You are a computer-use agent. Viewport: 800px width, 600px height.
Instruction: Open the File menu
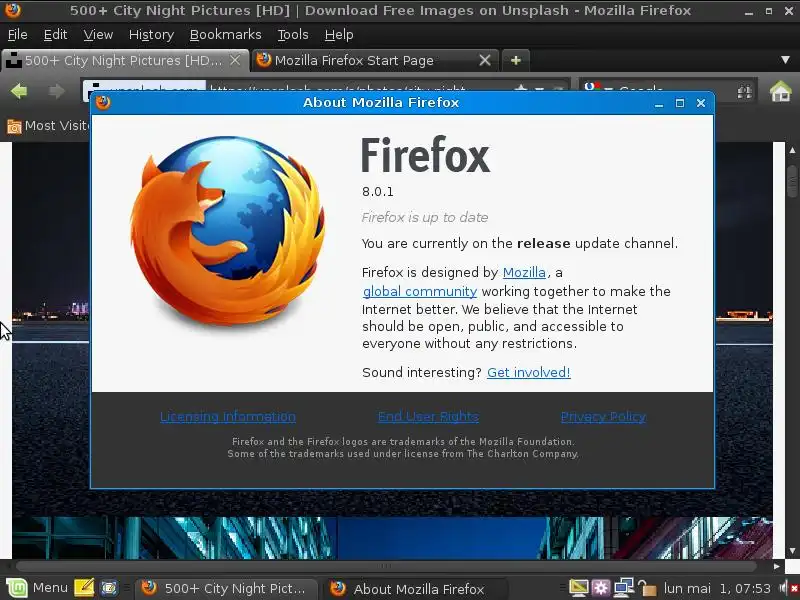coord(17,35)
